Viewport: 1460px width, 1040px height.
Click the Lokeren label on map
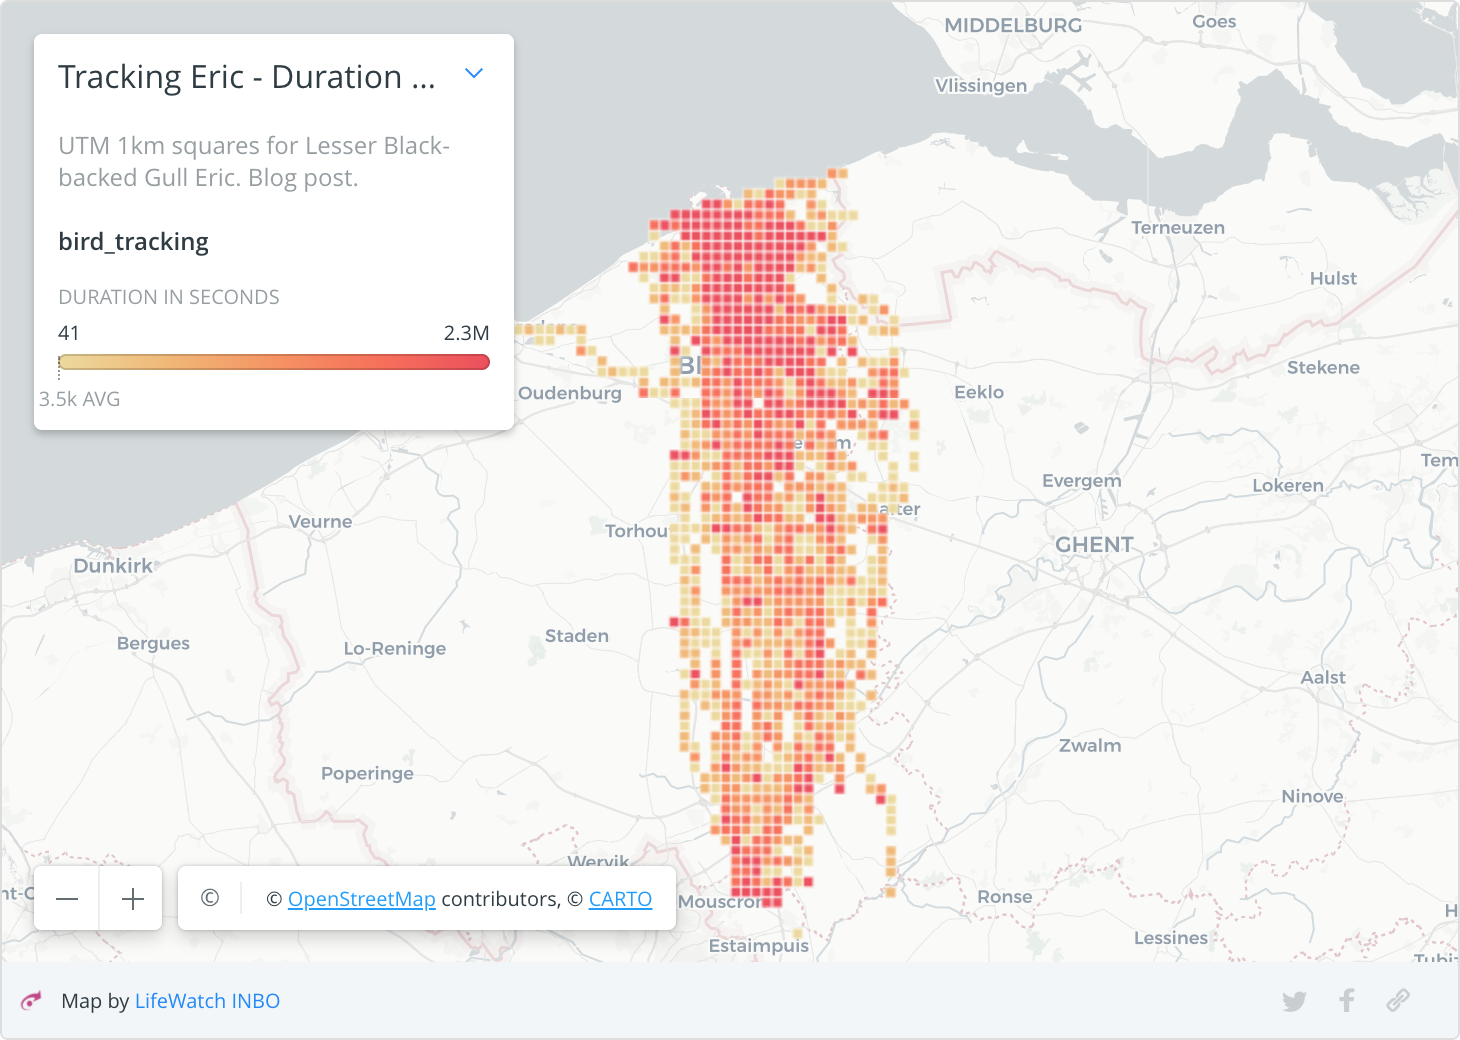pos(1288,485)
